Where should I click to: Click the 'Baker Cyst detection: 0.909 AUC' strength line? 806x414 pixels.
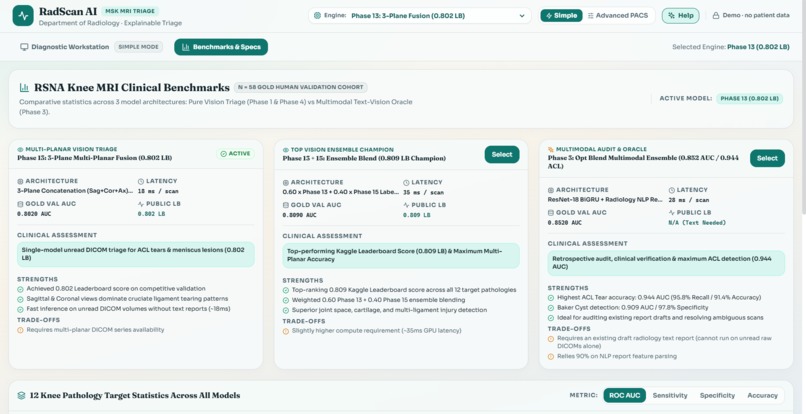tap(633, 308)
